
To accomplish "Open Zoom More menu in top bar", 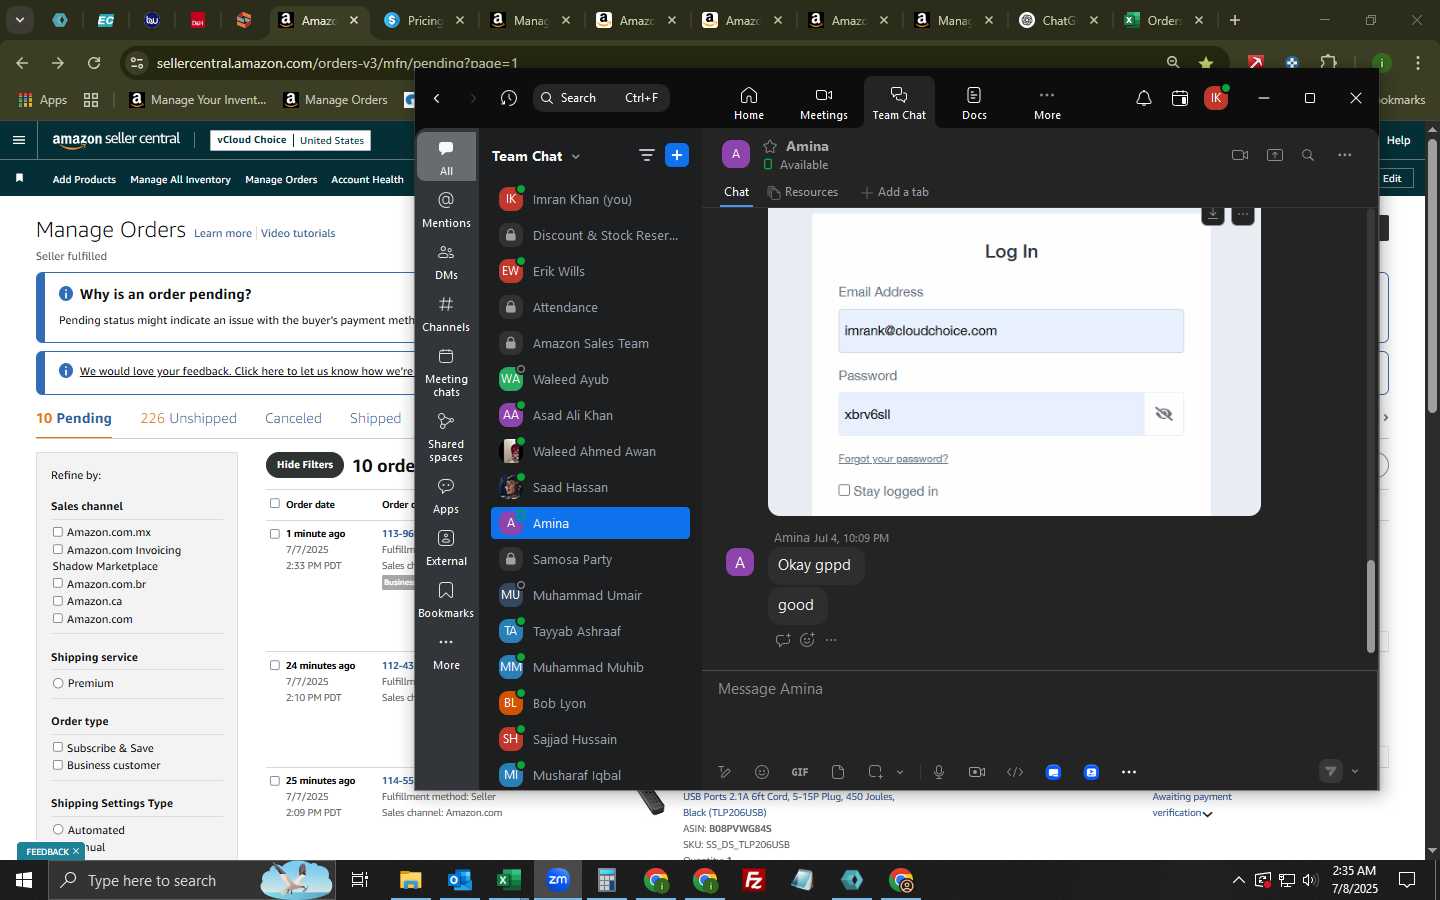I will click(1047, 103).
